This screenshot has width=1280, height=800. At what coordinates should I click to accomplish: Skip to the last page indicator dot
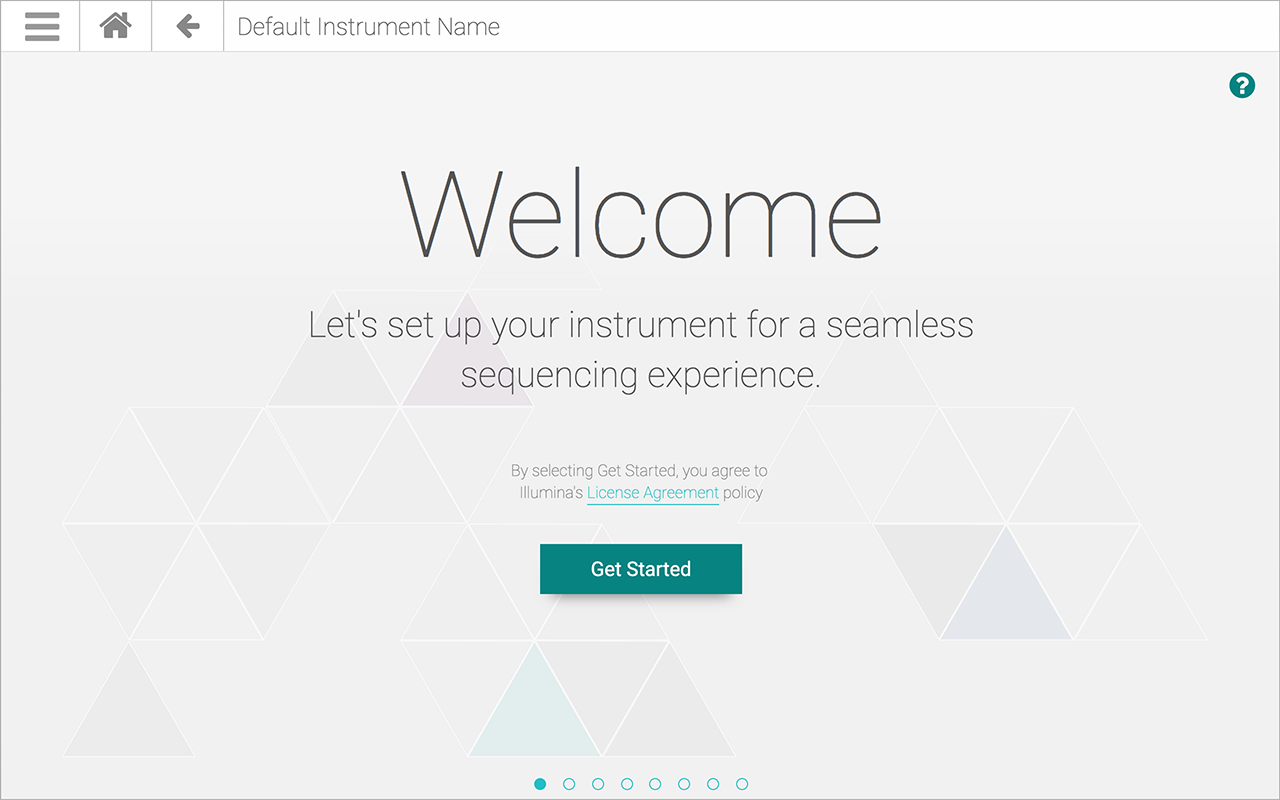click(x=742, y=784)
